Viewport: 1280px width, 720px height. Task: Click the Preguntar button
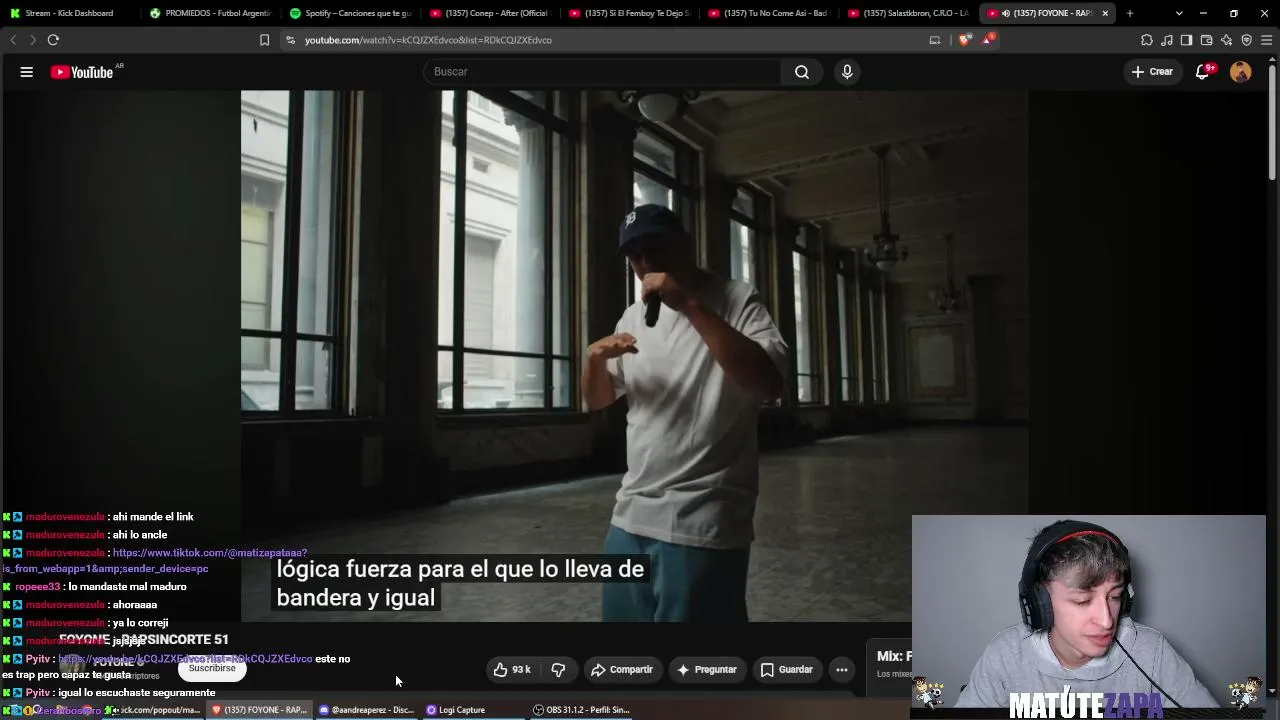(706, 670)
